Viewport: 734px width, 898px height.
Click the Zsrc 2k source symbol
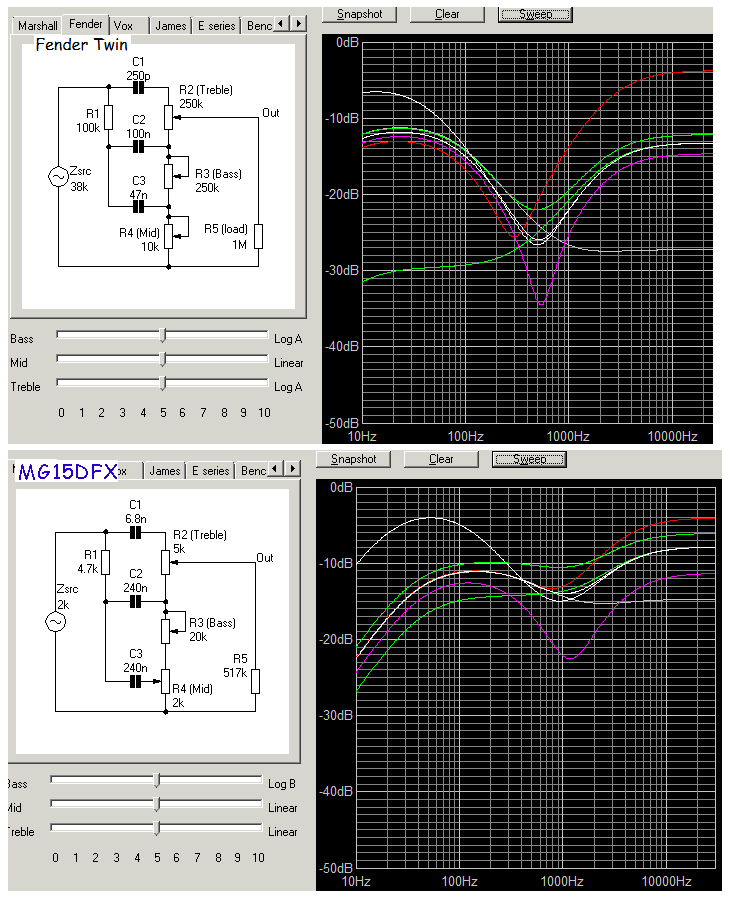click(x=56, y=622)
